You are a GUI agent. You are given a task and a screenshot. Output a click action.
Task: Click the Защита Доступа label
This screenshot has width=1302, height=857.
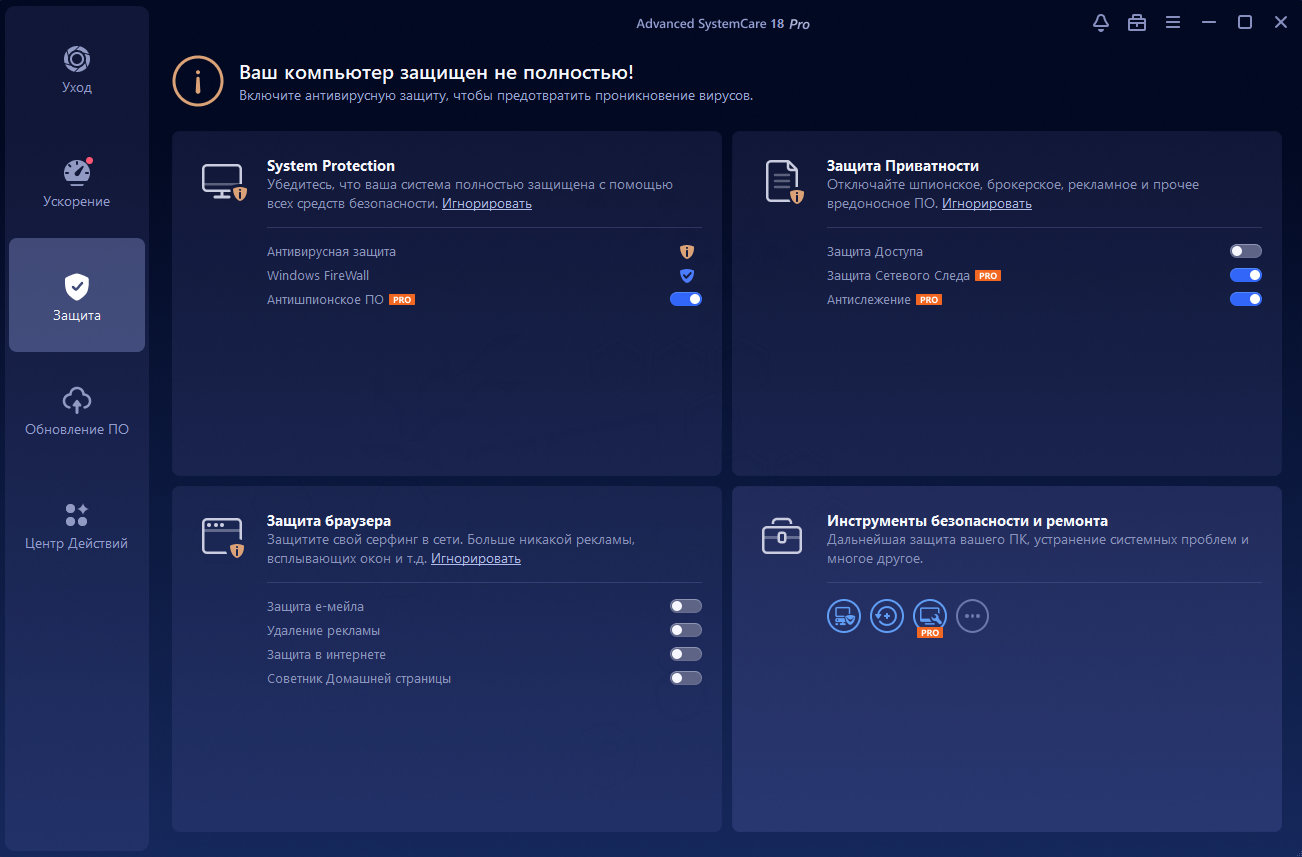pos(875,252)
